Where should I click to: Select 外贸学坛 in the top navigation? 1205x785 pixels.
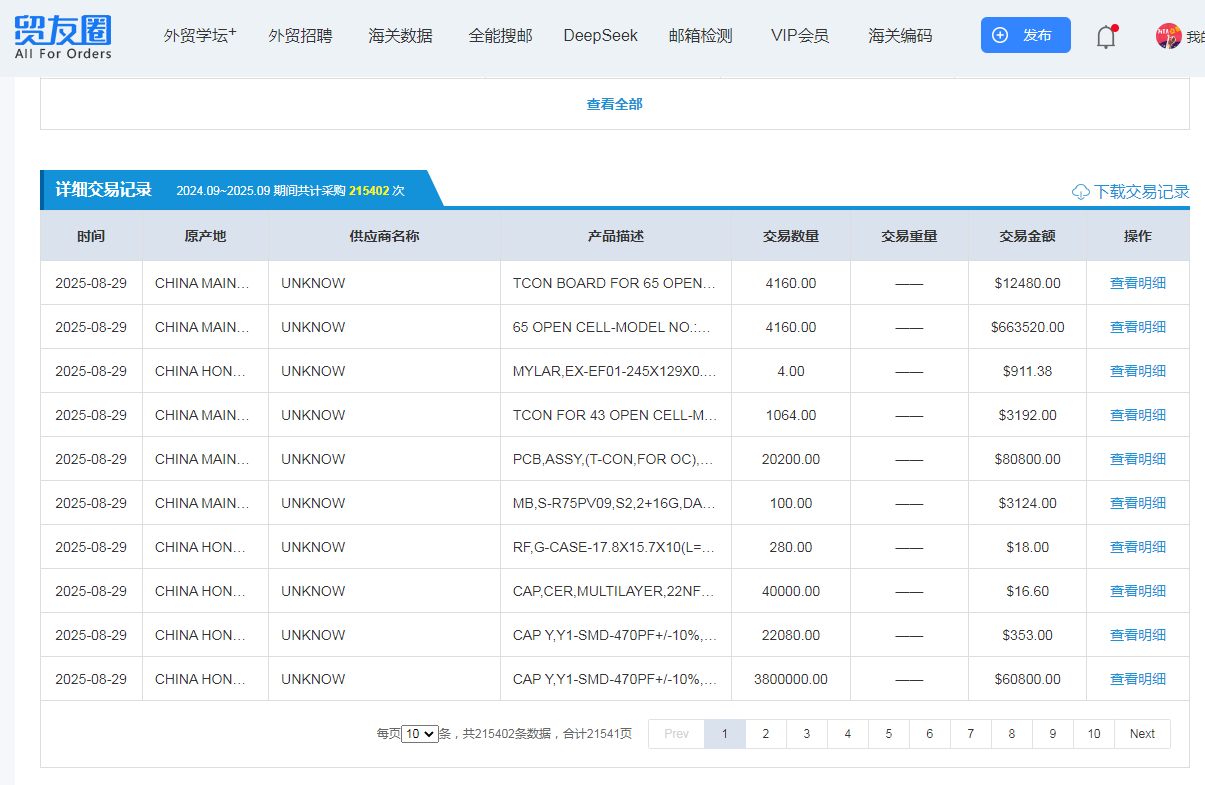click(200, 36)
